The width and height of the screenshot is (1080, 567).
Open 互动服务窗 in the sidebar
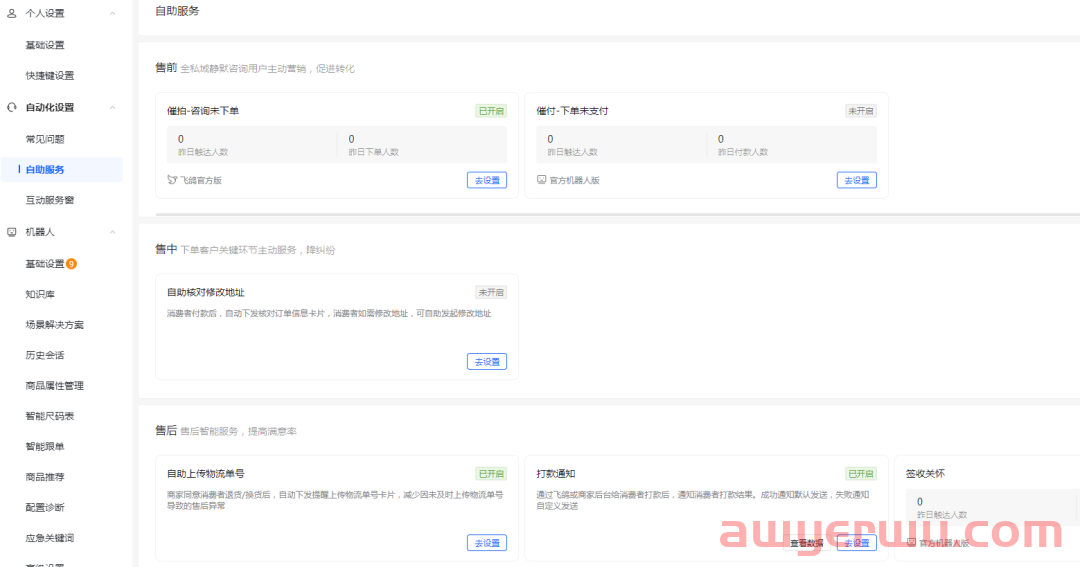click(50, 200)
